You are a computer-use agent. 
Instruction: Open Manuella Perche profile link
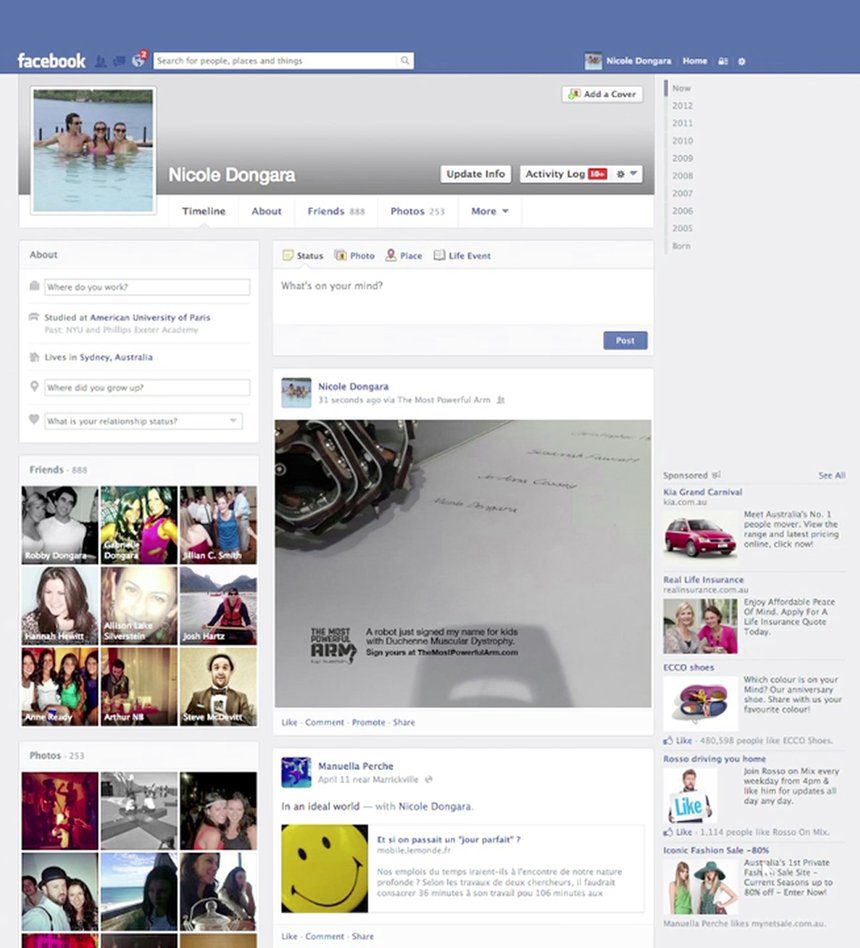pos(356,766)
